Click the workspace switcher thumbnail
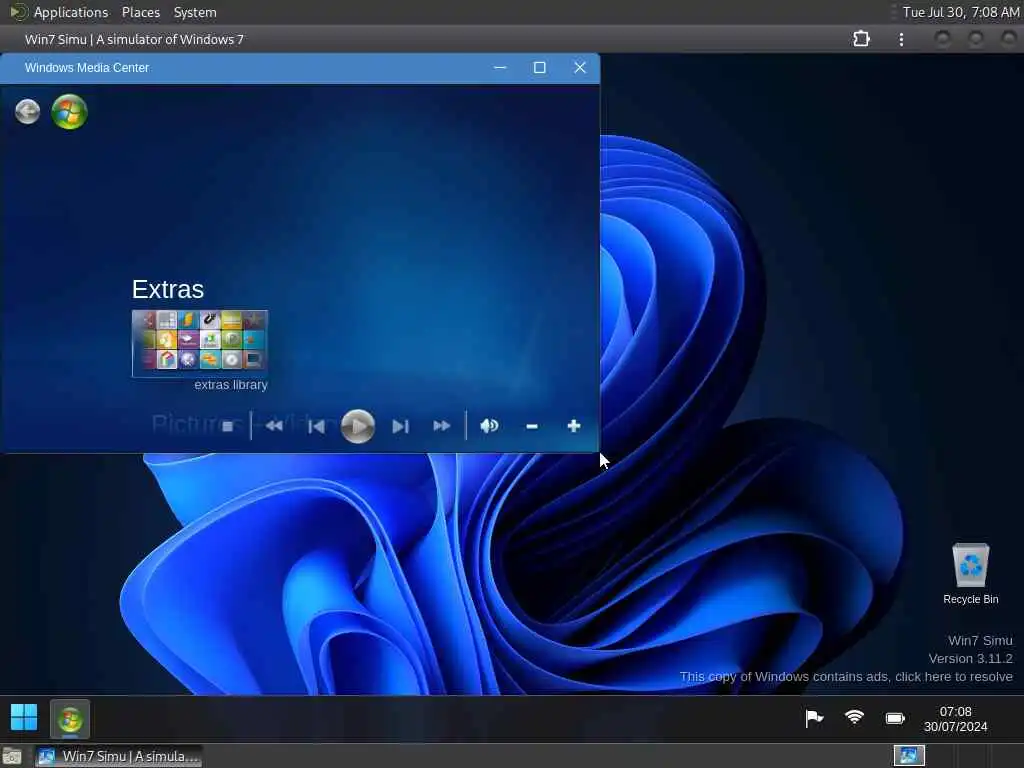Viewport: 1024px width, 768px height. 909,756
